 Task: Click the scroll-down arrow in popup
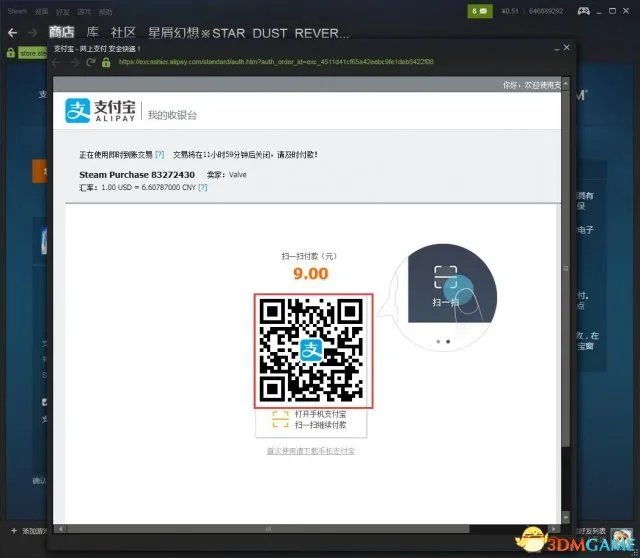coord(565,517)
